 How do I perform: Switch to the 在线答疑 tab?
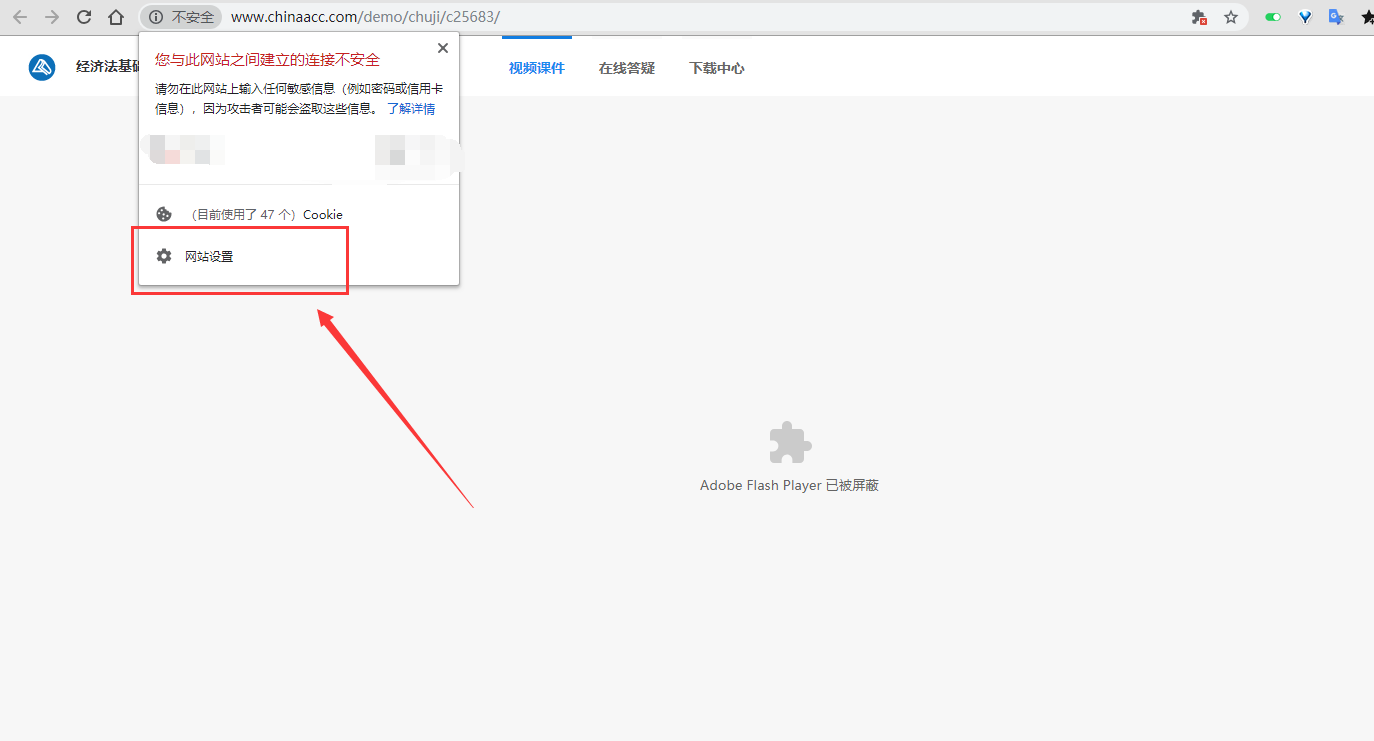pyautogui.click(x=627, y=68)
